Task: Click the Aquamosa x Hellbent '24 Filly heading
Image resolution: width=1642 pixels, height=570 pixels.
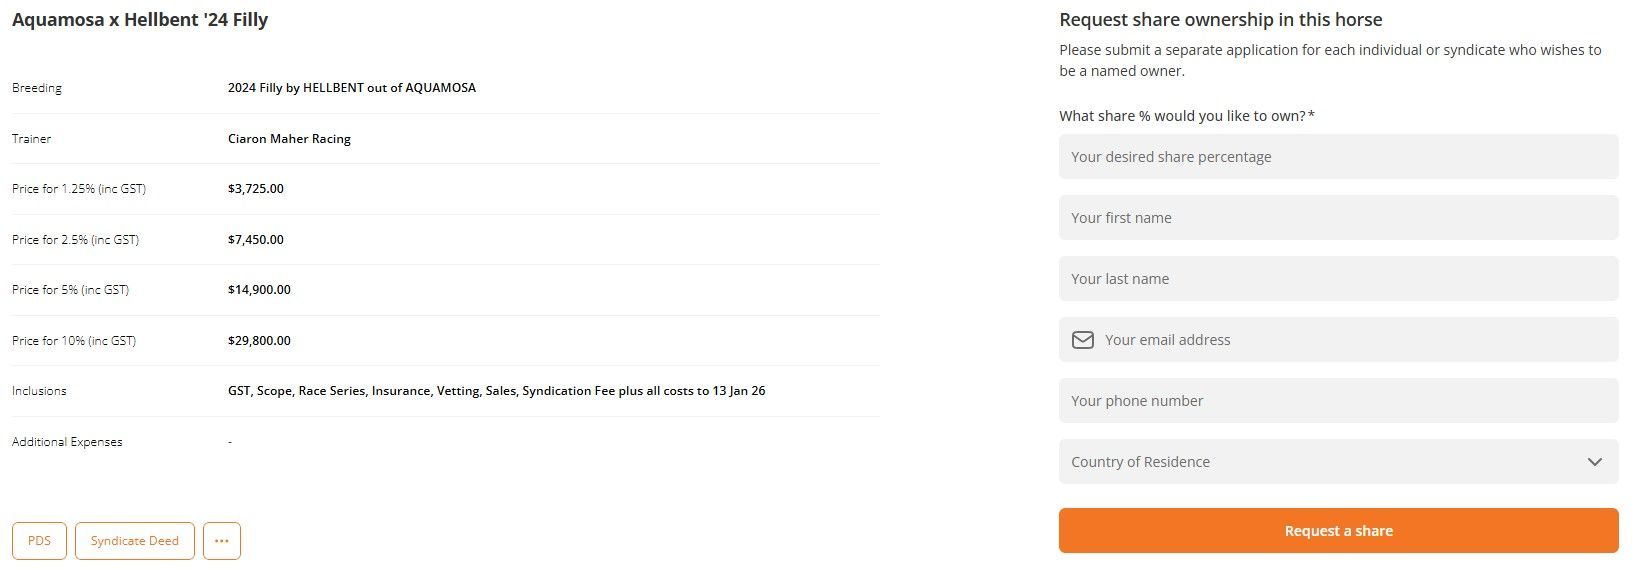Action: (x=140, y=20)
